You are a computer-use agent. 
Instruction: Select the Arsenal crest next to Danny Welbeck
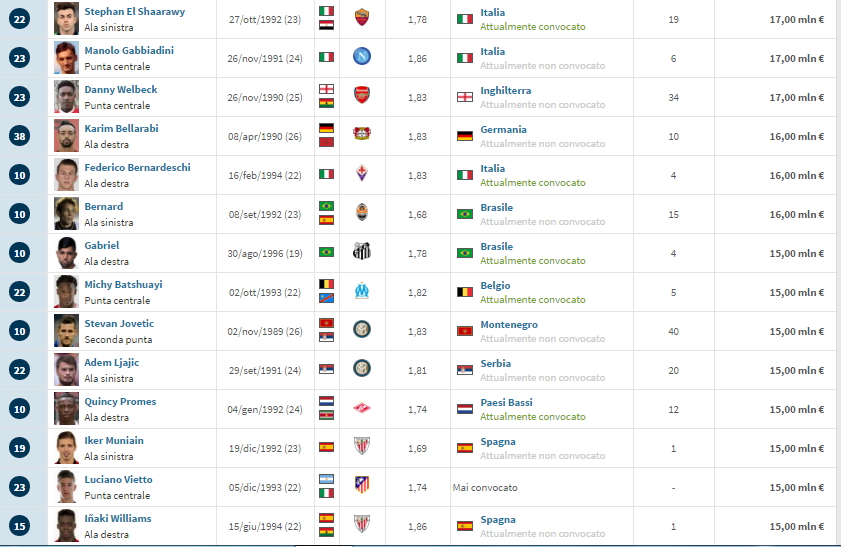pos(362,95)
